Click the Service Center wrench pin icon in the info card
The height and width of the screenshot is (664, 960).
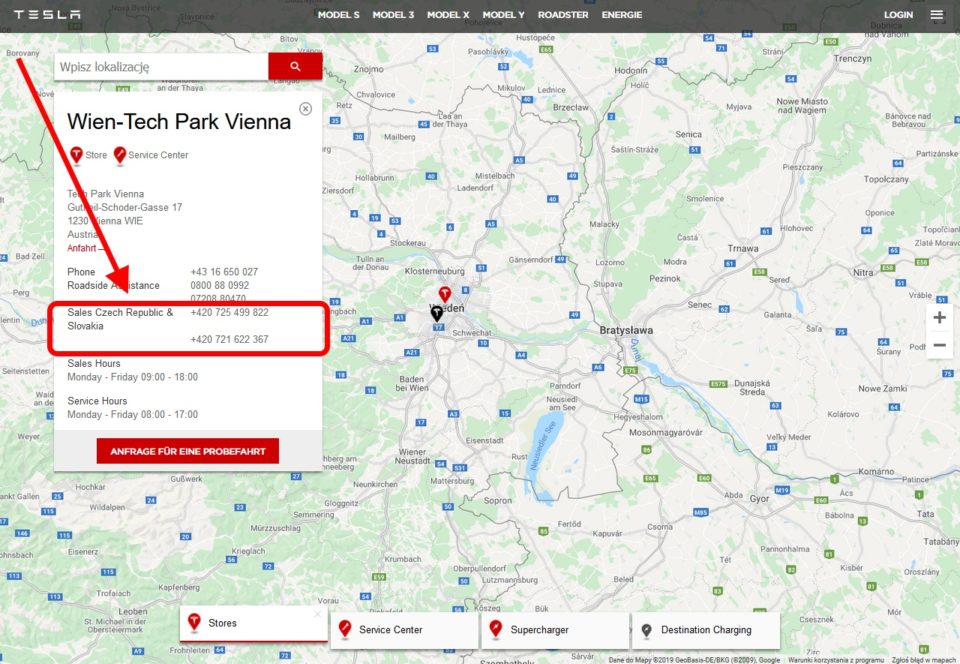[120, 155]
